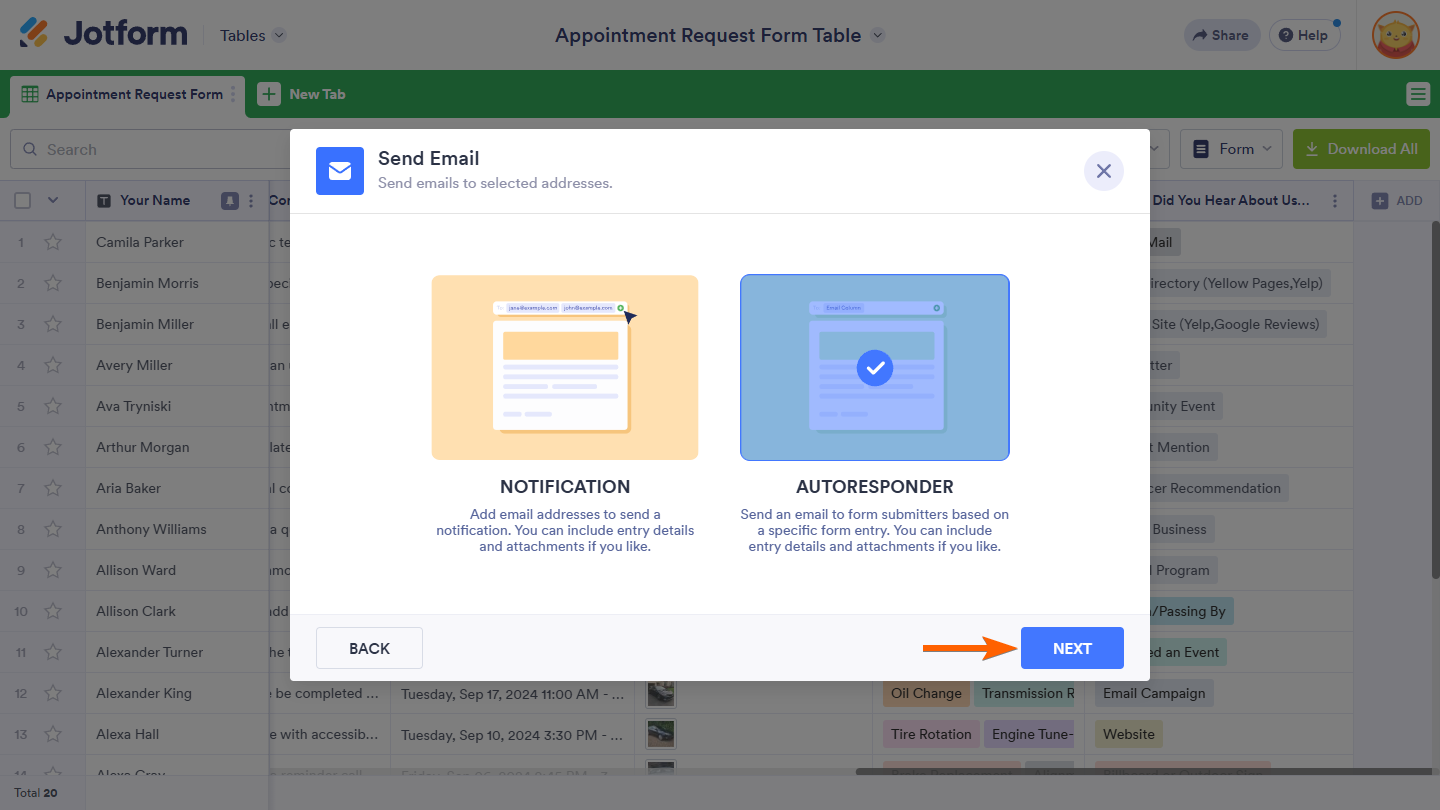The height and width of the screenshot is (810, 1440).
Task: Click the Download All button
Action: 1361,149
